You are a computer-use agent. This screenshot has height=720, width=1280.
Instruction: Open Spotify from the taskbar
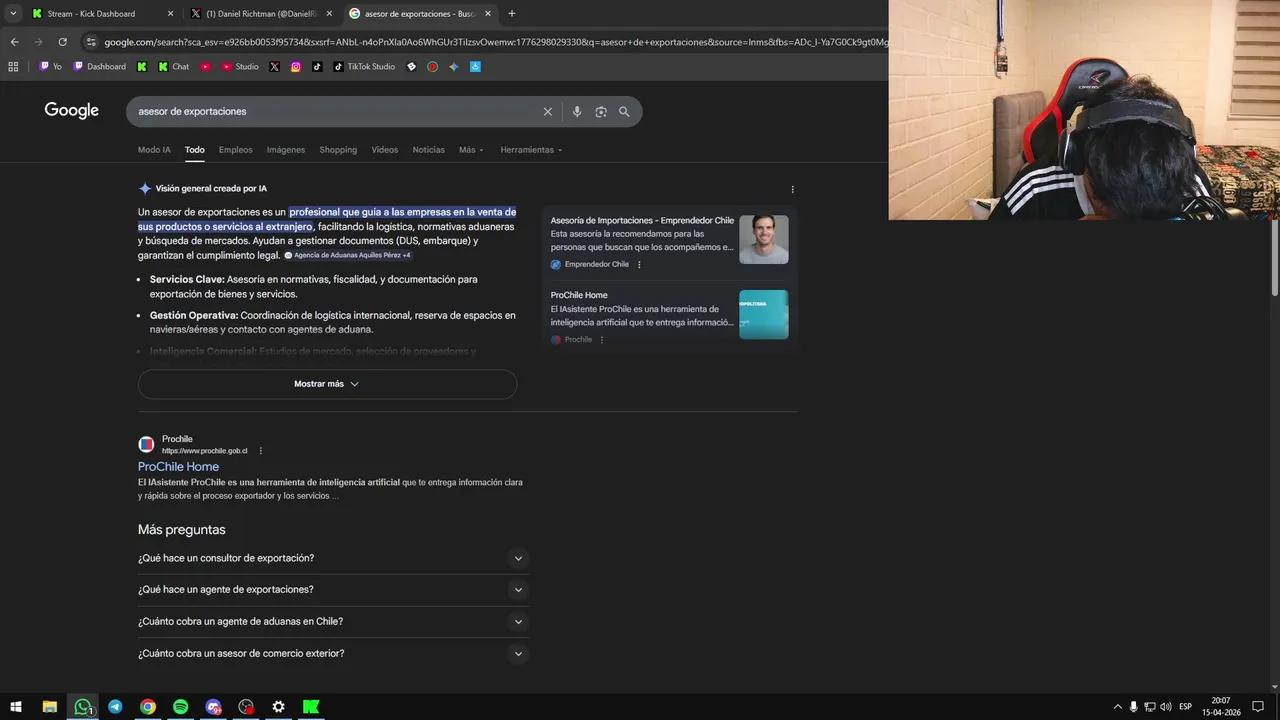pos(180,707)
